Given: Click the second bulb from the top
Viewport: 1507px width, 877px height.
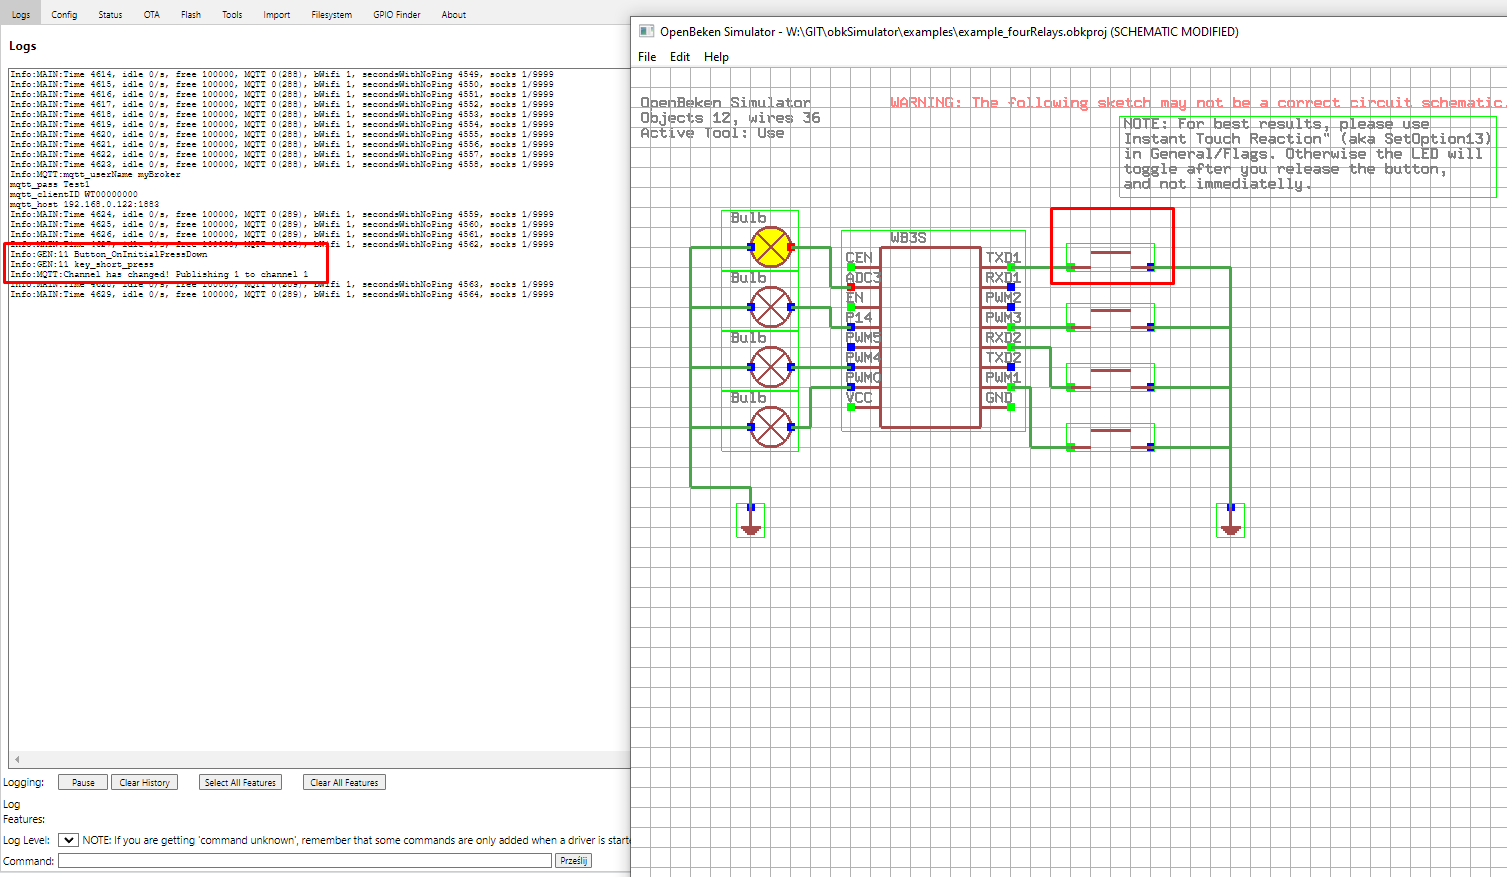Looking at the screenshot, I should click(771, 307).
